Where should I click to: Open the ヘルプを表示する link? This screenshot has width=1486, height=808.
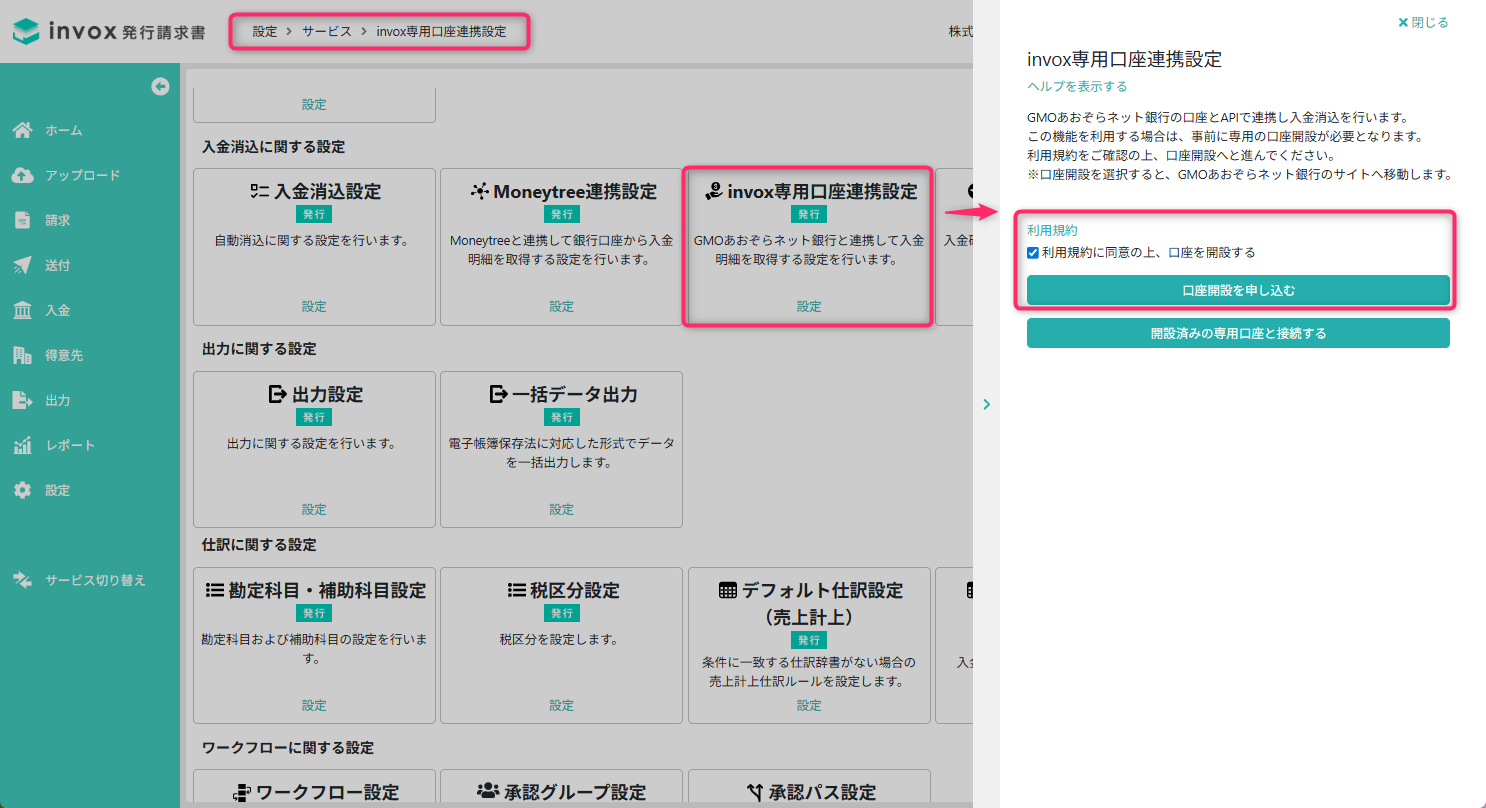1077,86
